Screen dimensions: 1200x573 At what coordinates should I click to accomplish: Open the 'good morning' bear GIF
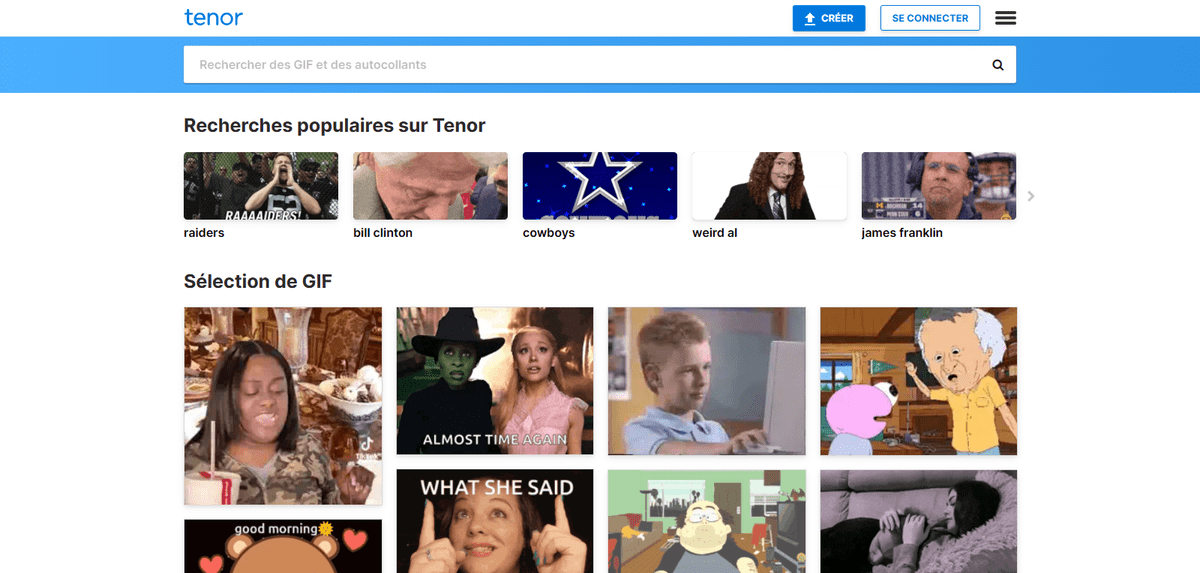click(x=283, y=546)
